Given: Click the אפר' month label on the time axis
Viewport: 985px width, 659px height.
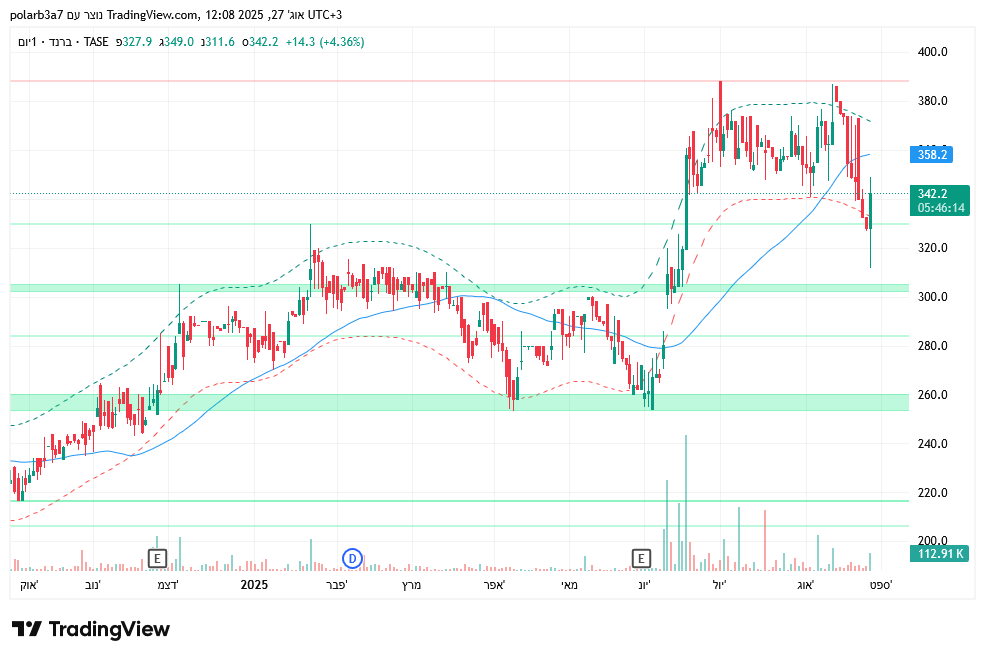Looking at the screenshot, I should (494, 585).
